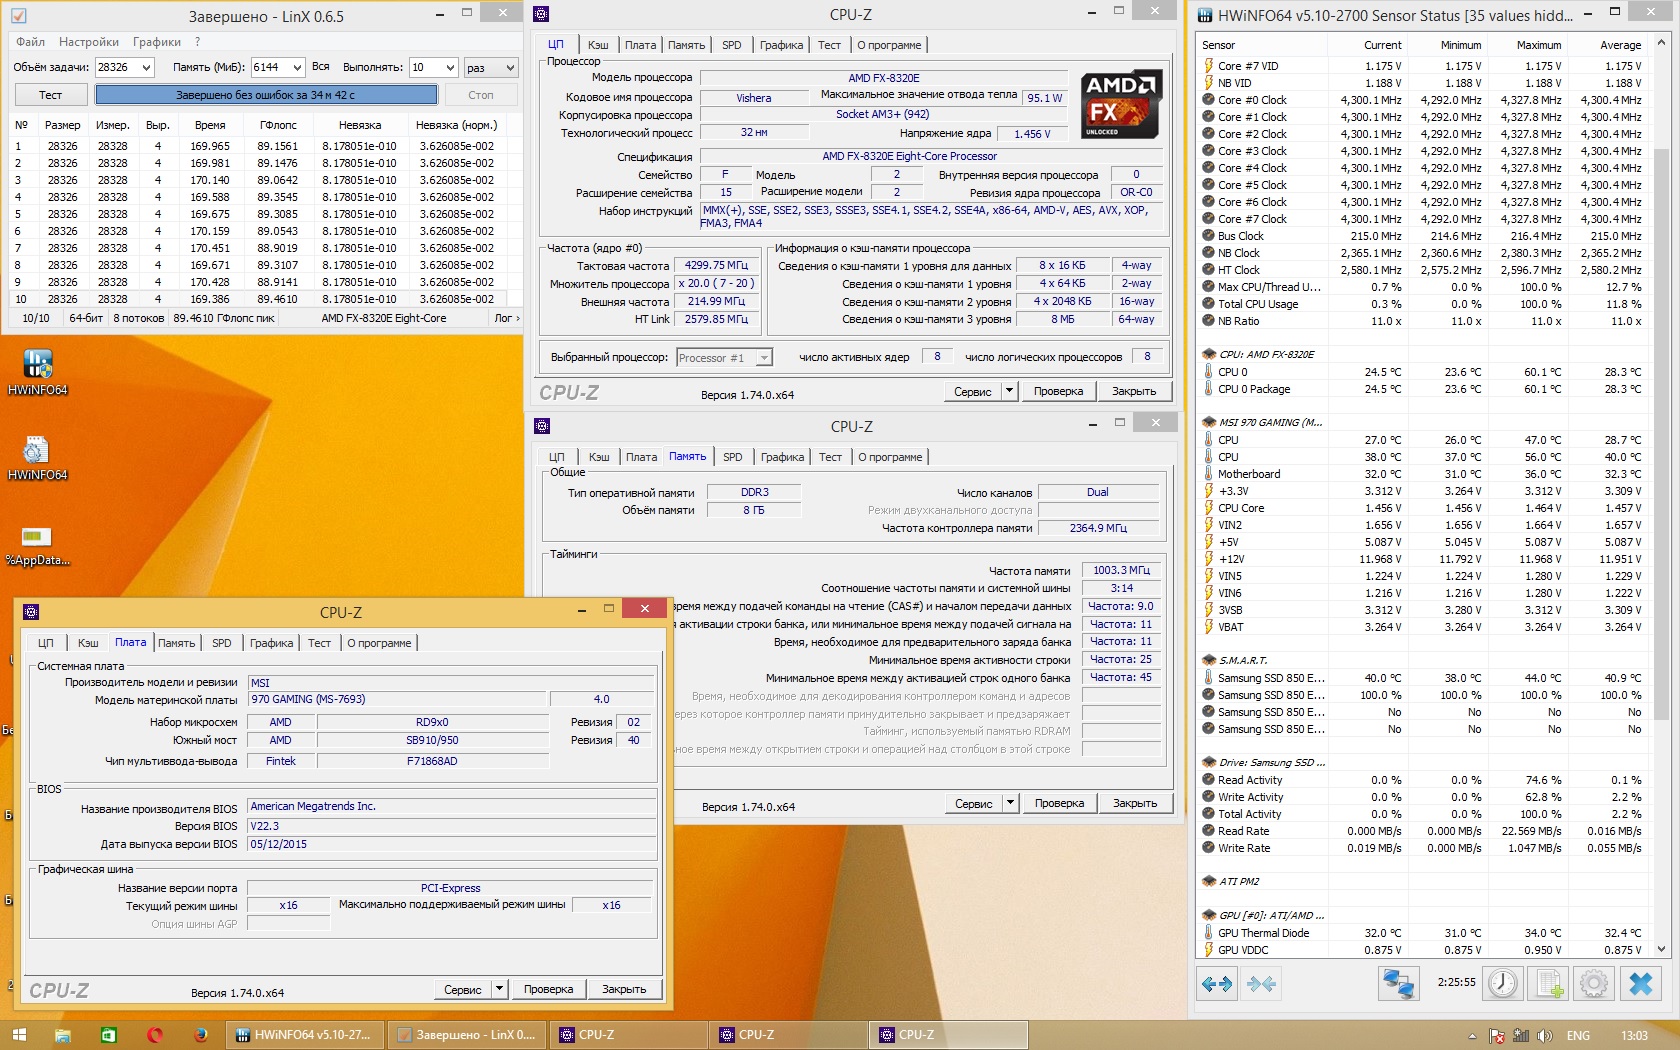The height and width of the screenshot is (1050, 1680).
Task: Click the Сервис button in the CPU-Z processor window
Action: pyautogui.click(x=973, y=391)
